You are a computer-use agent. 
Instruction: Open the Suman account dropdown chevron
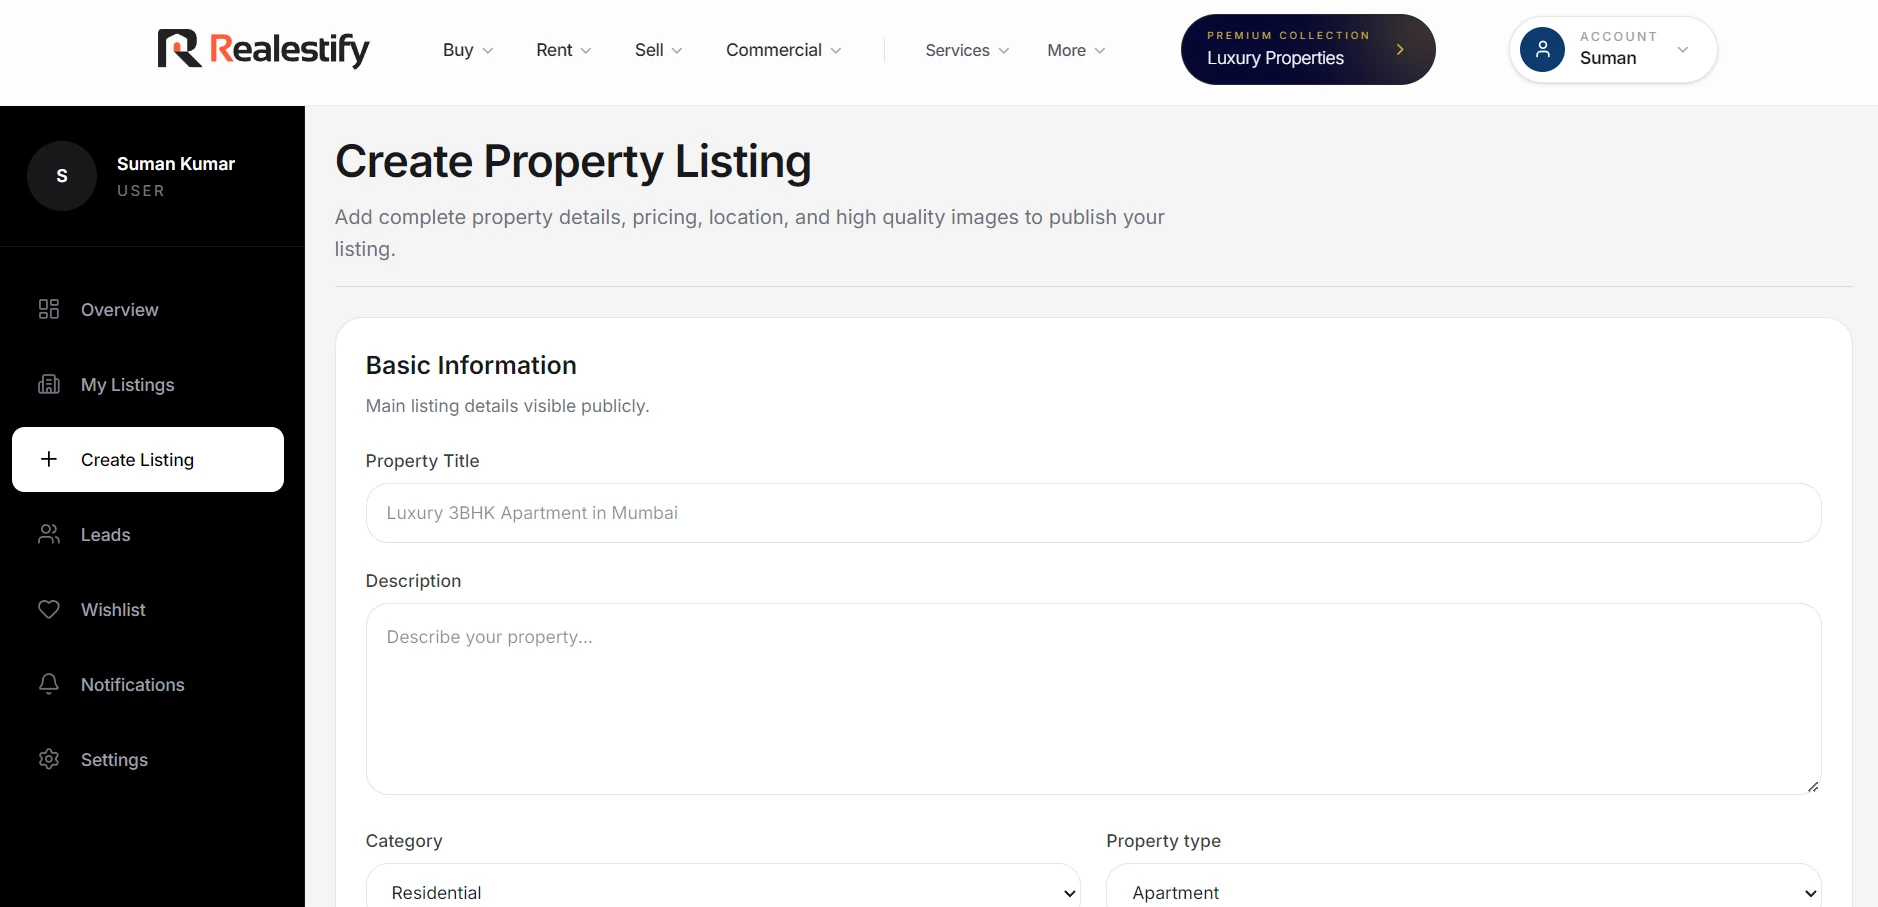pos(1683,50)
